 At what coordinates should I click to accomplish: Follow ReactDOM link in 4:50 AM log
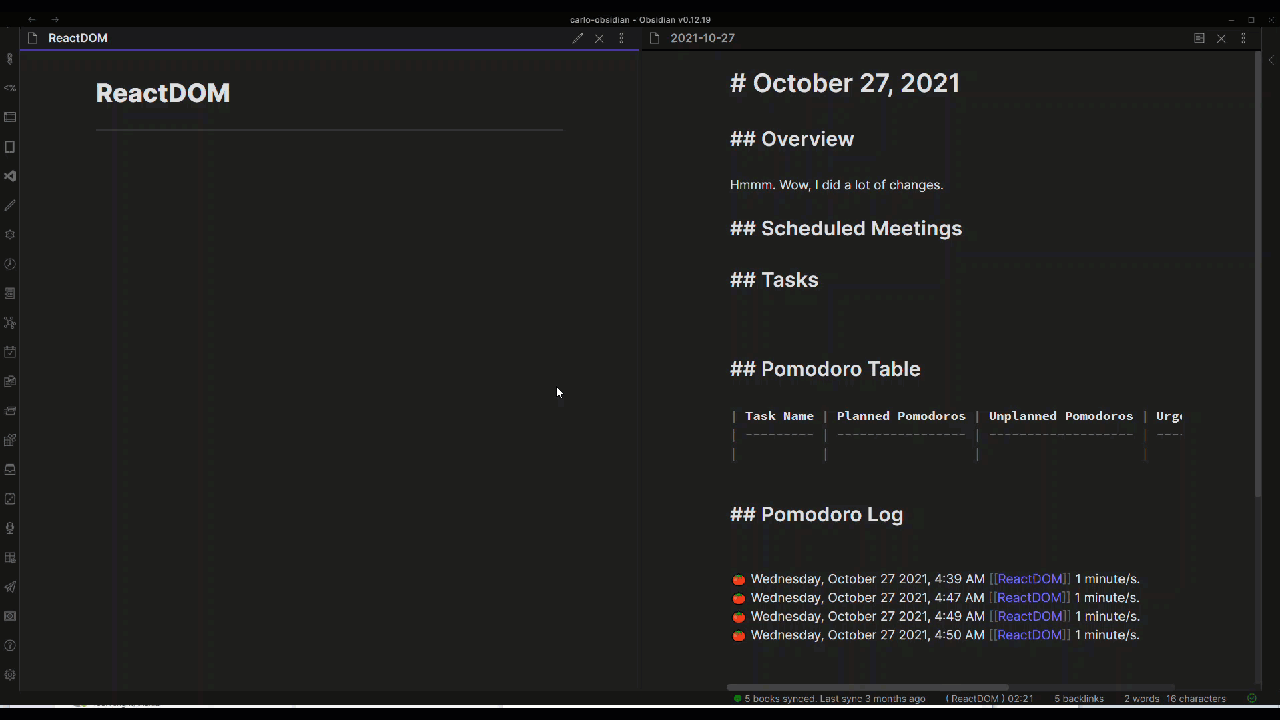click(x=1030, y=635)
